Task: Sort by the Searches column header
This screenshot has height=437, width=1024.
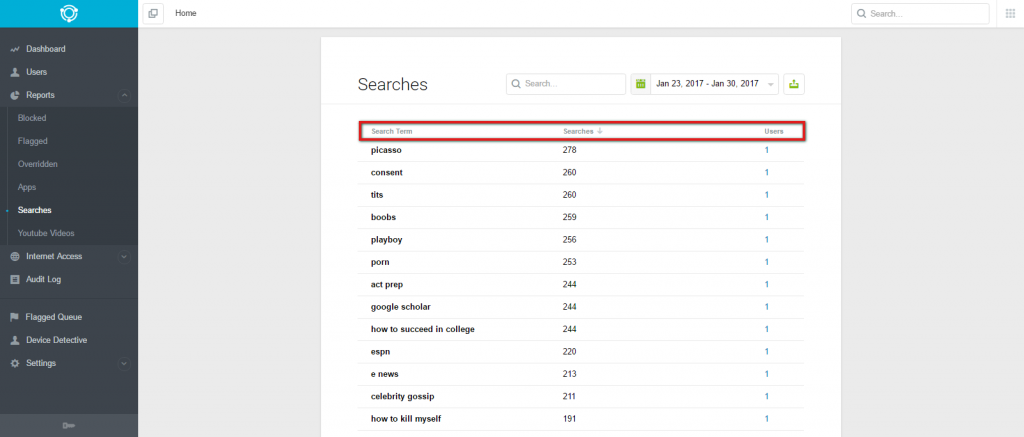Action: (x=578, y=131)
